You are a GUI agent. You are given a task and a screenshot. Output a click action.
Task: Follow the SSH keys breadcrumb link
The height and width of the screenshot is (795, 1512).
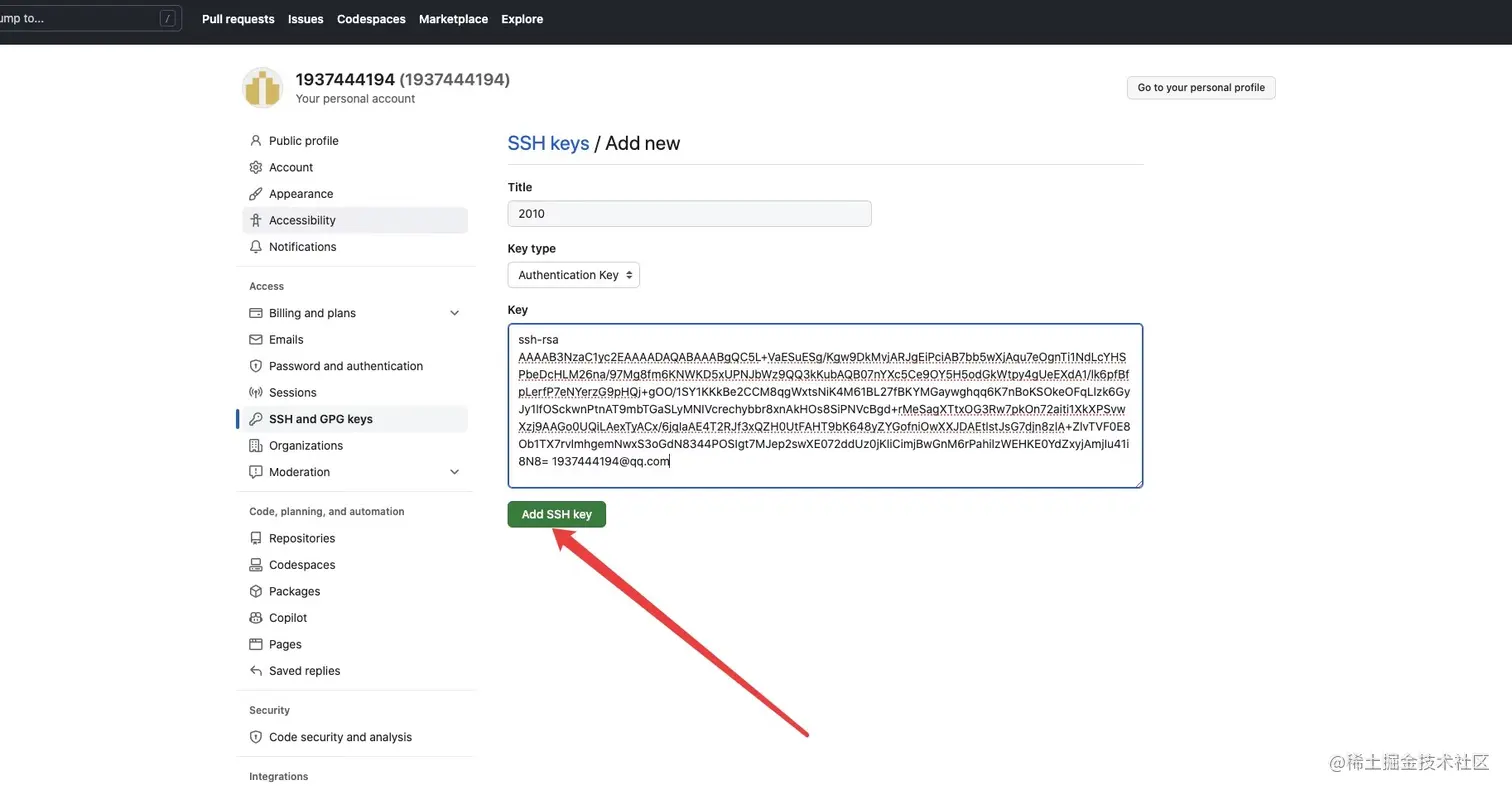click(x=548, y=143)
